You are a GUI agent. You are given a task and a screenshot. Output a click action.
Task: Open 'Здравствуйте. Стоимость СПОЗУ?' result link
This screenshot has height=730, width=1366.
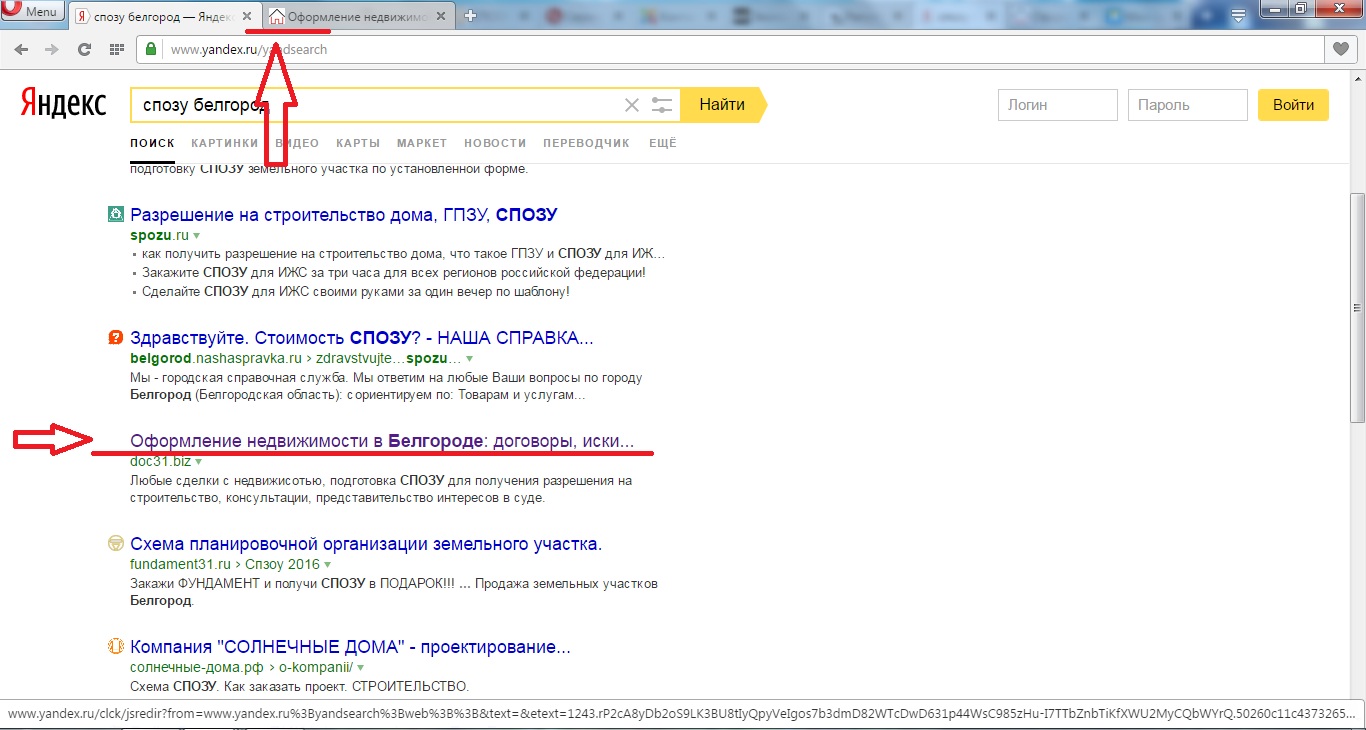[362, 338]
